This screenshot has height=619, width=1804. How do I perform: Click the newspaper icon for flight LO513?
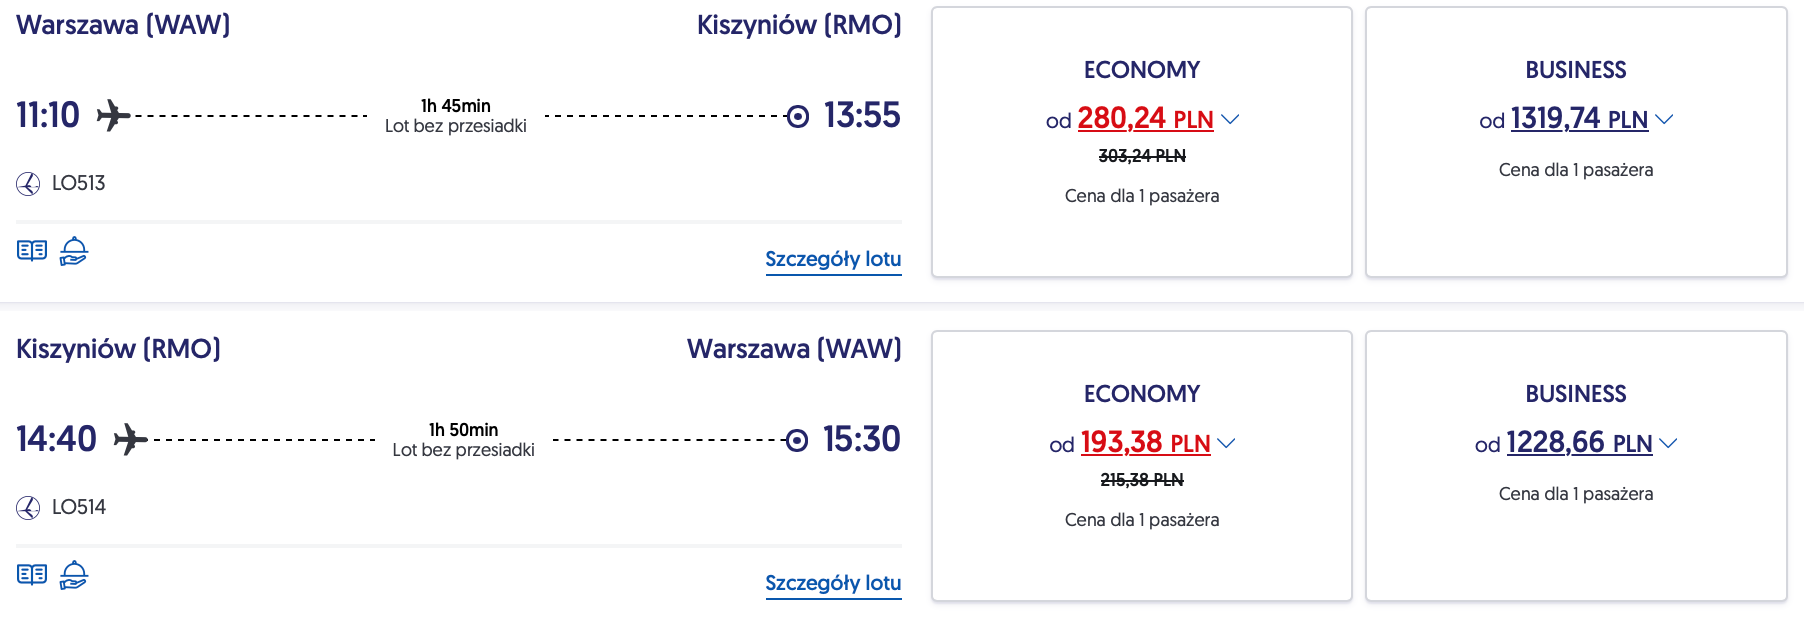[32, 250]
